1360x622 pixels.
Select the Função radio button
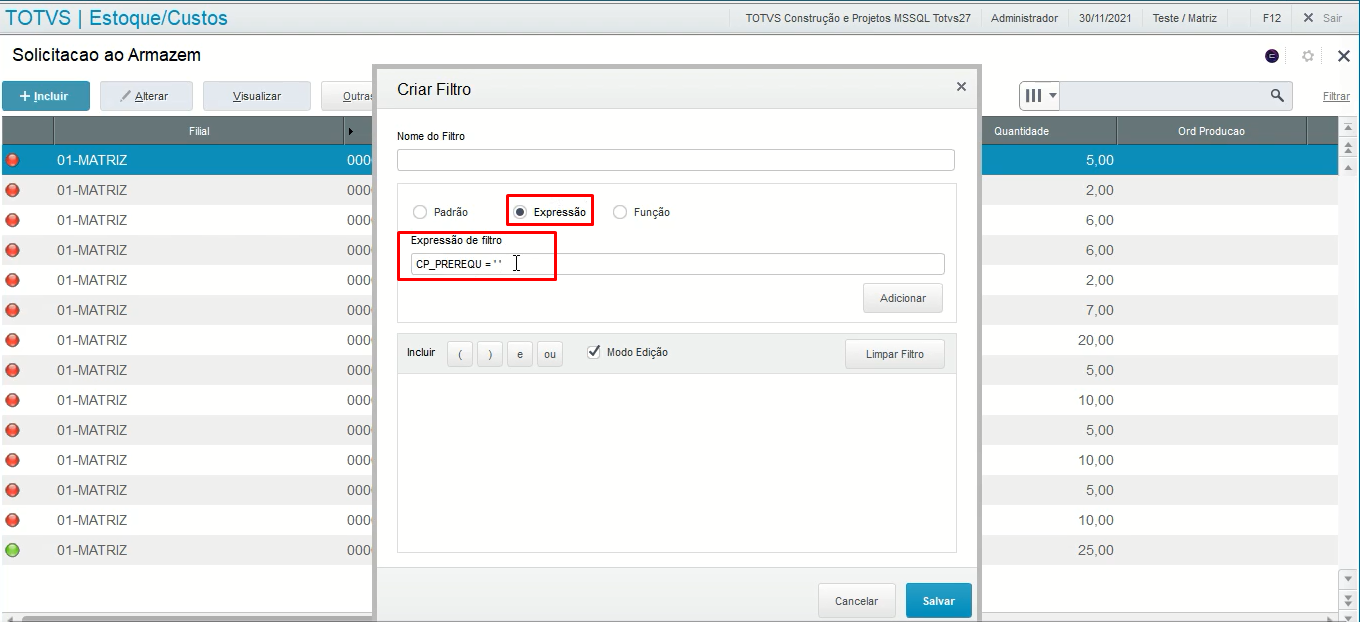tap(620, 212)
